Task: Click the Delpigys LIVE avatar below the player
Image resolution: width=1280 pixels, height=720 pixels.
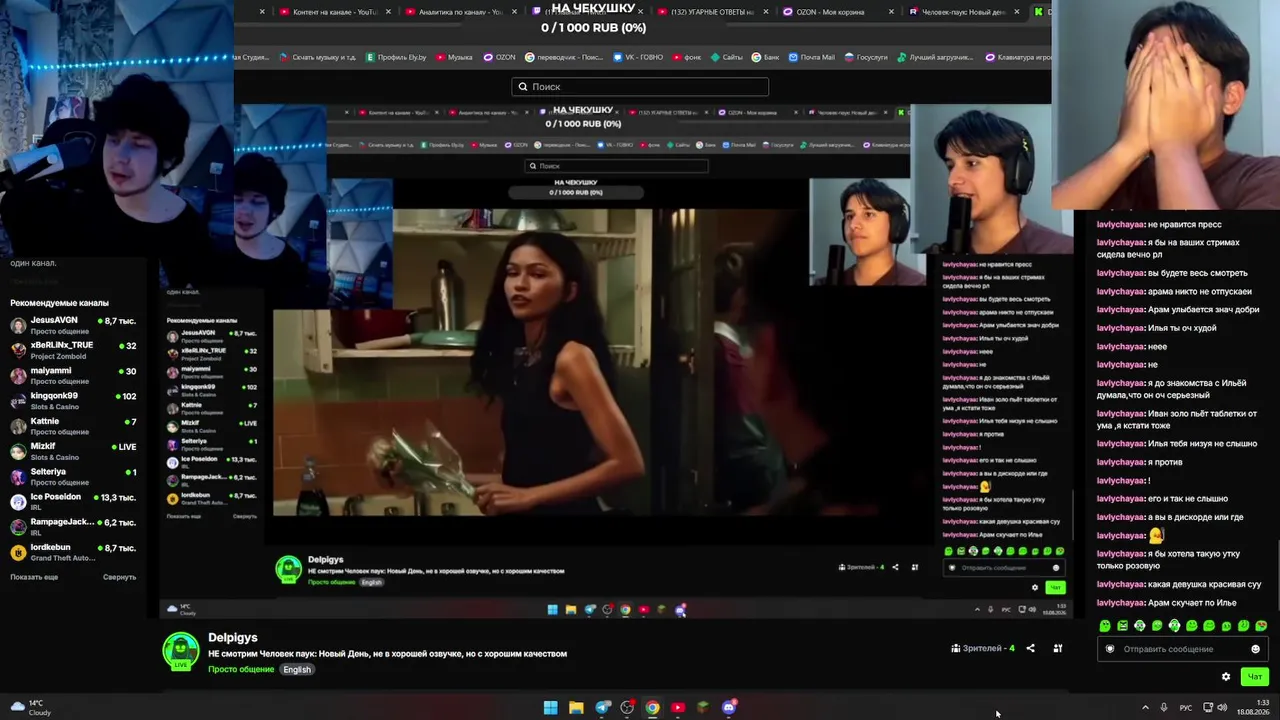Action: [181, 651]
